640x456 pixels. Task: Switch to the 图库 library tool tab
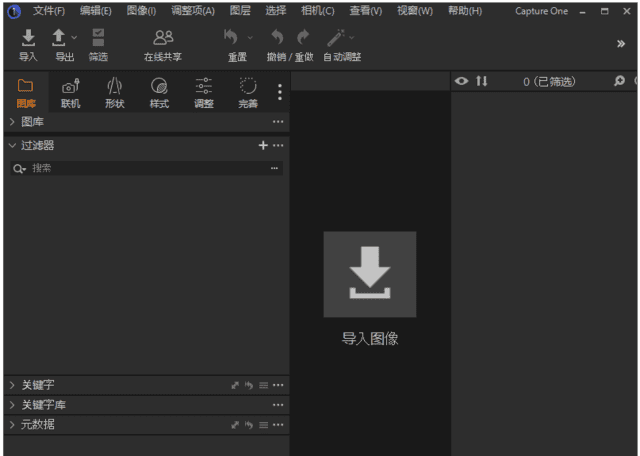pyautogui.click(x=26, y=93)
